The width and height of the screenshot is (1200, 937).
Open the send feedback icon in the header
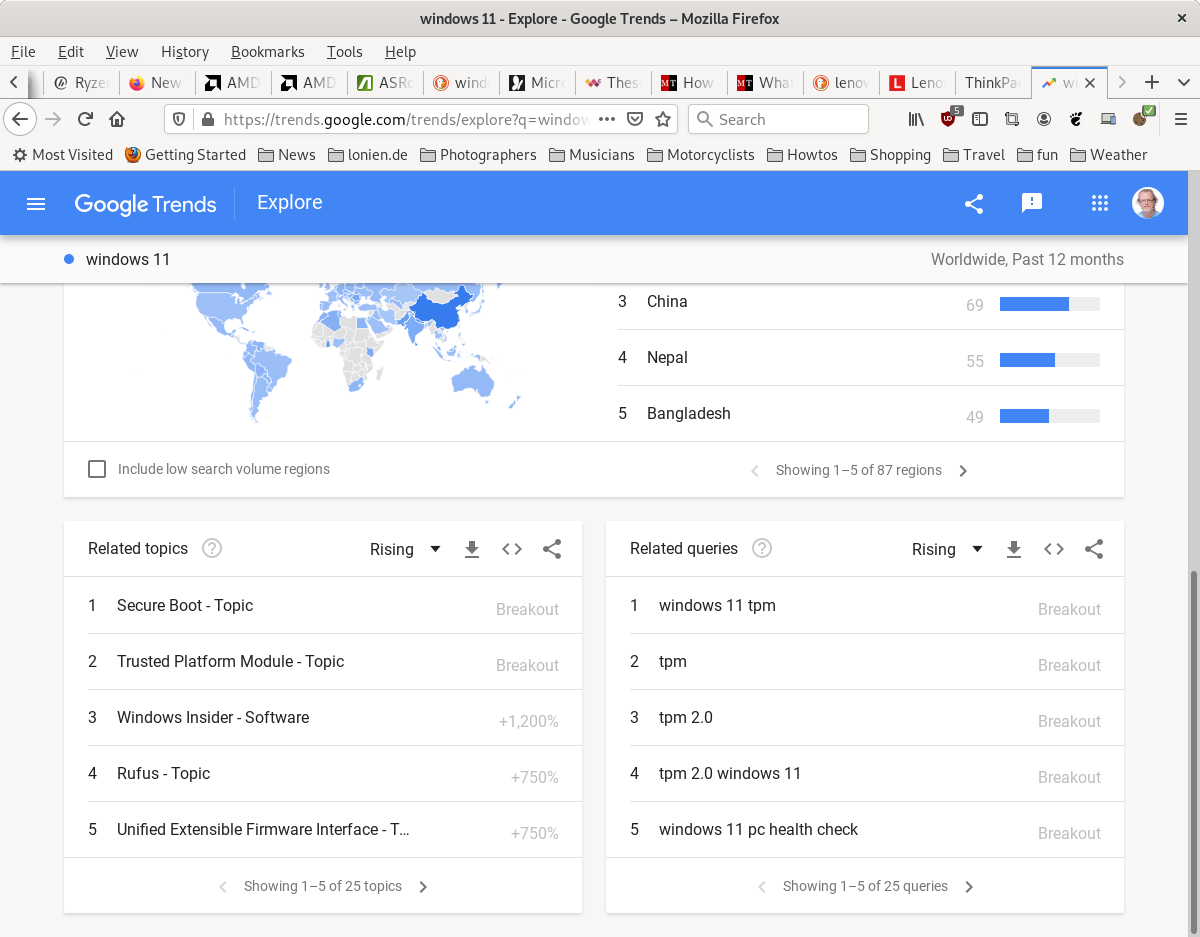point(1032,203)
